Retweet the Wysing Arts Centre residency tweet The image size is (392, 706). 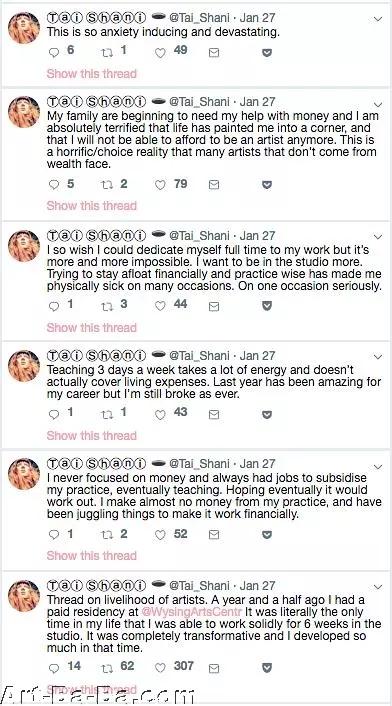tap(107, 668)
